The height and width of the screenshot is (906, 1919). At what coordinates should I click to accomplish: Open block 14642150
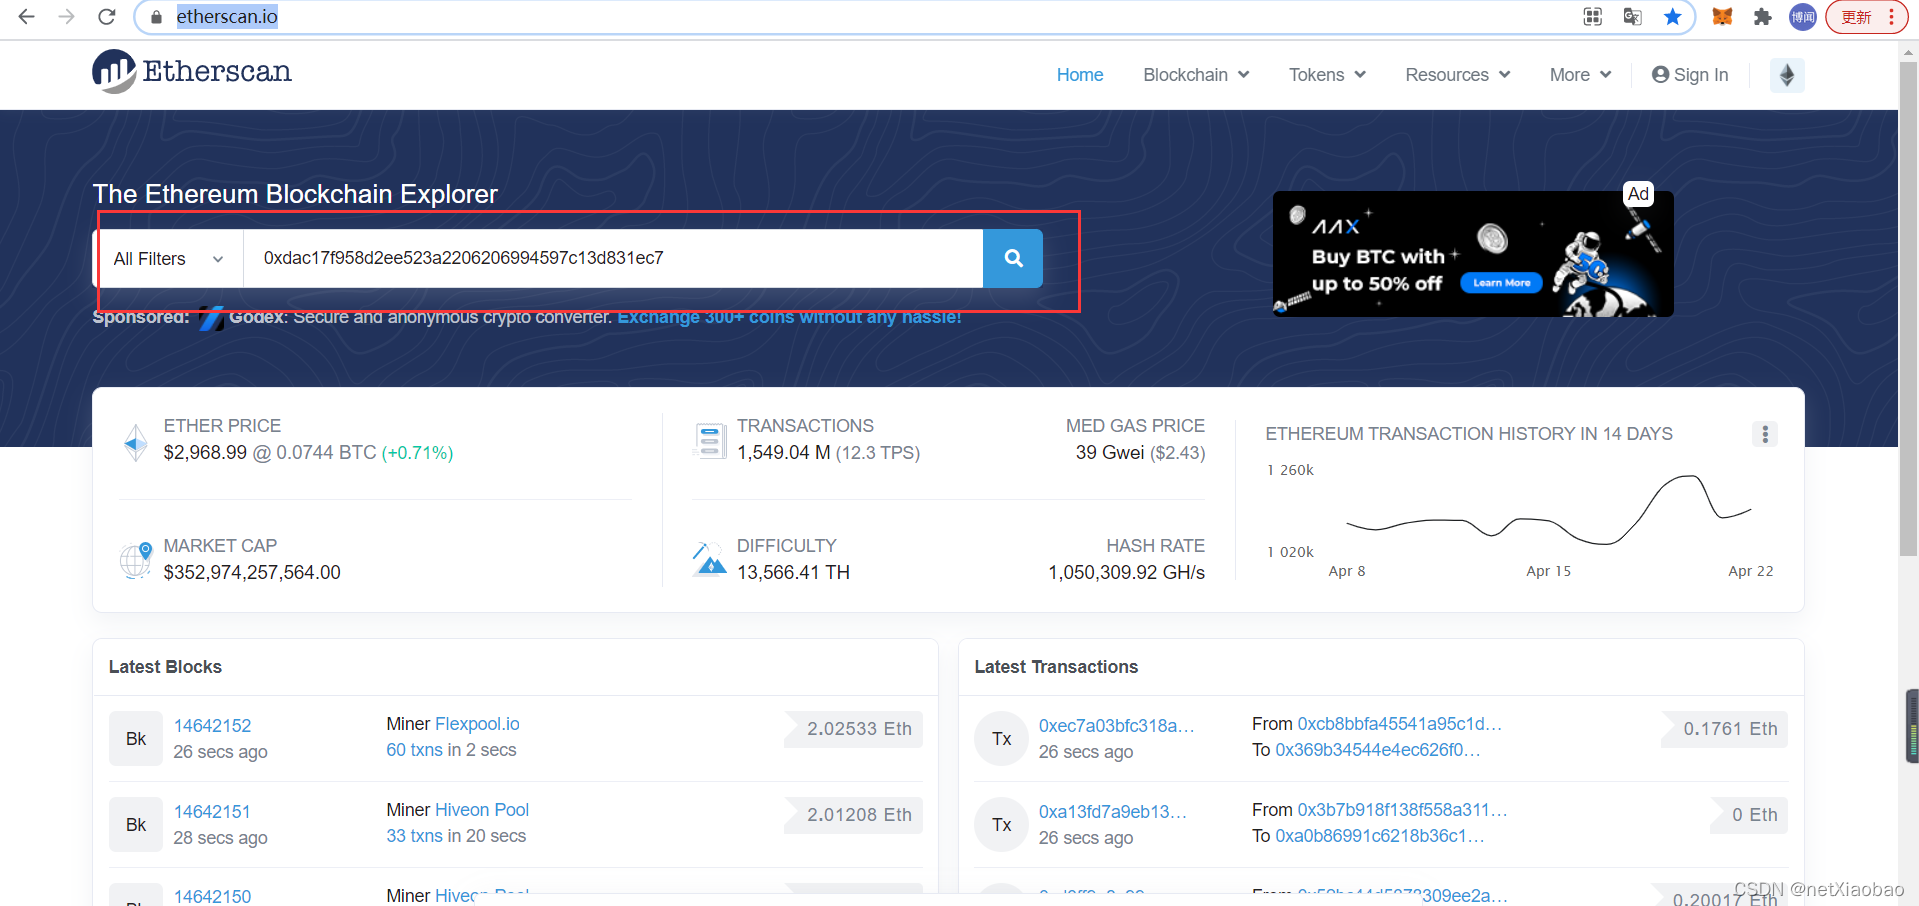(x=212, y=896)
